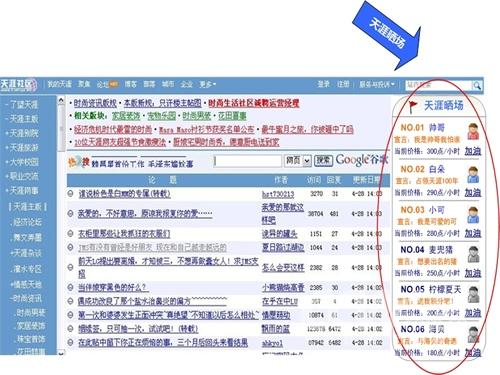This screenshot has height=375, width=500.
Task: Open the 家居装饰 related board link
Action: click(126, 116)
